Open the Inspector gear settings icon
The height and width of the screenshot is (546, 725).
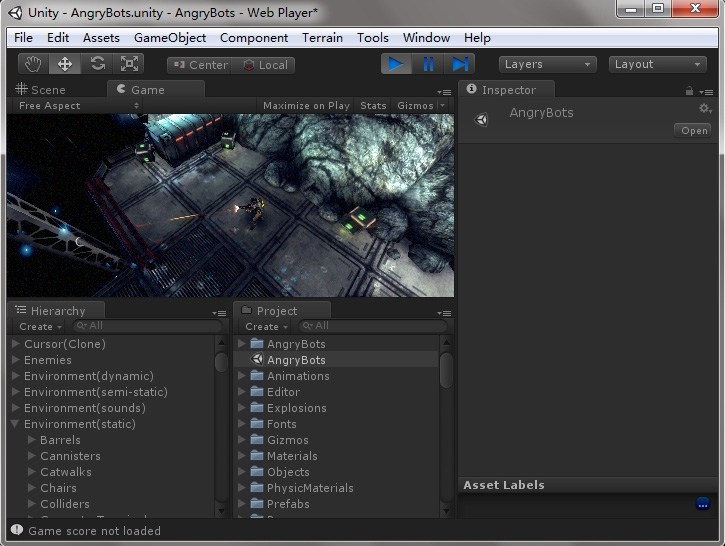[x=705, y=109]
